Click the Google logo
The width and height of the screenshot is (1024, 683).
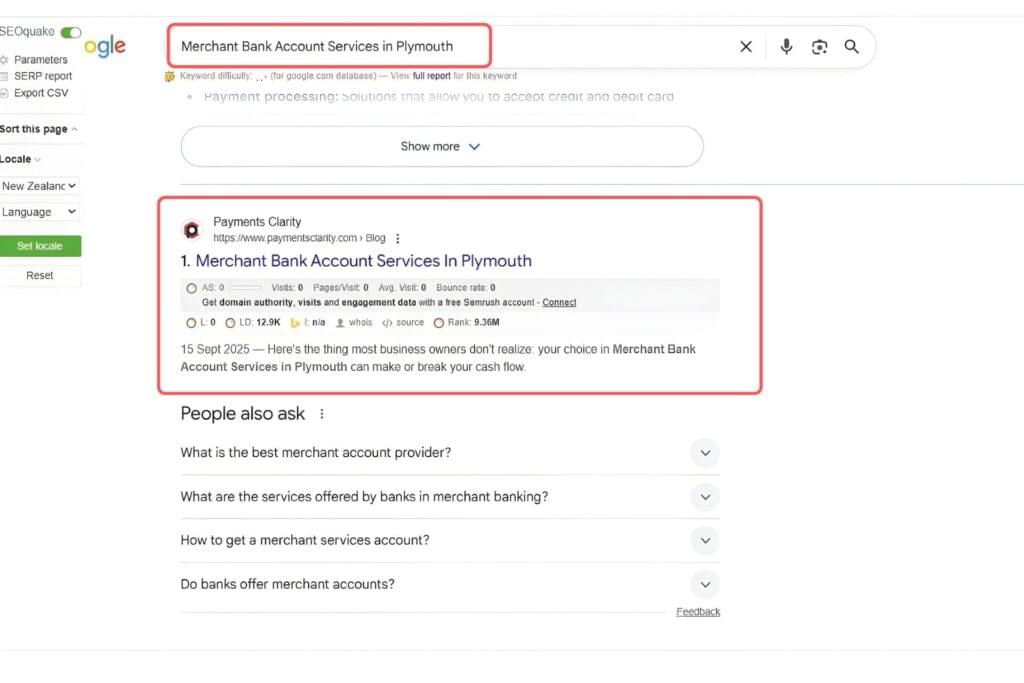pyautogui.click(x=105, y=46)
